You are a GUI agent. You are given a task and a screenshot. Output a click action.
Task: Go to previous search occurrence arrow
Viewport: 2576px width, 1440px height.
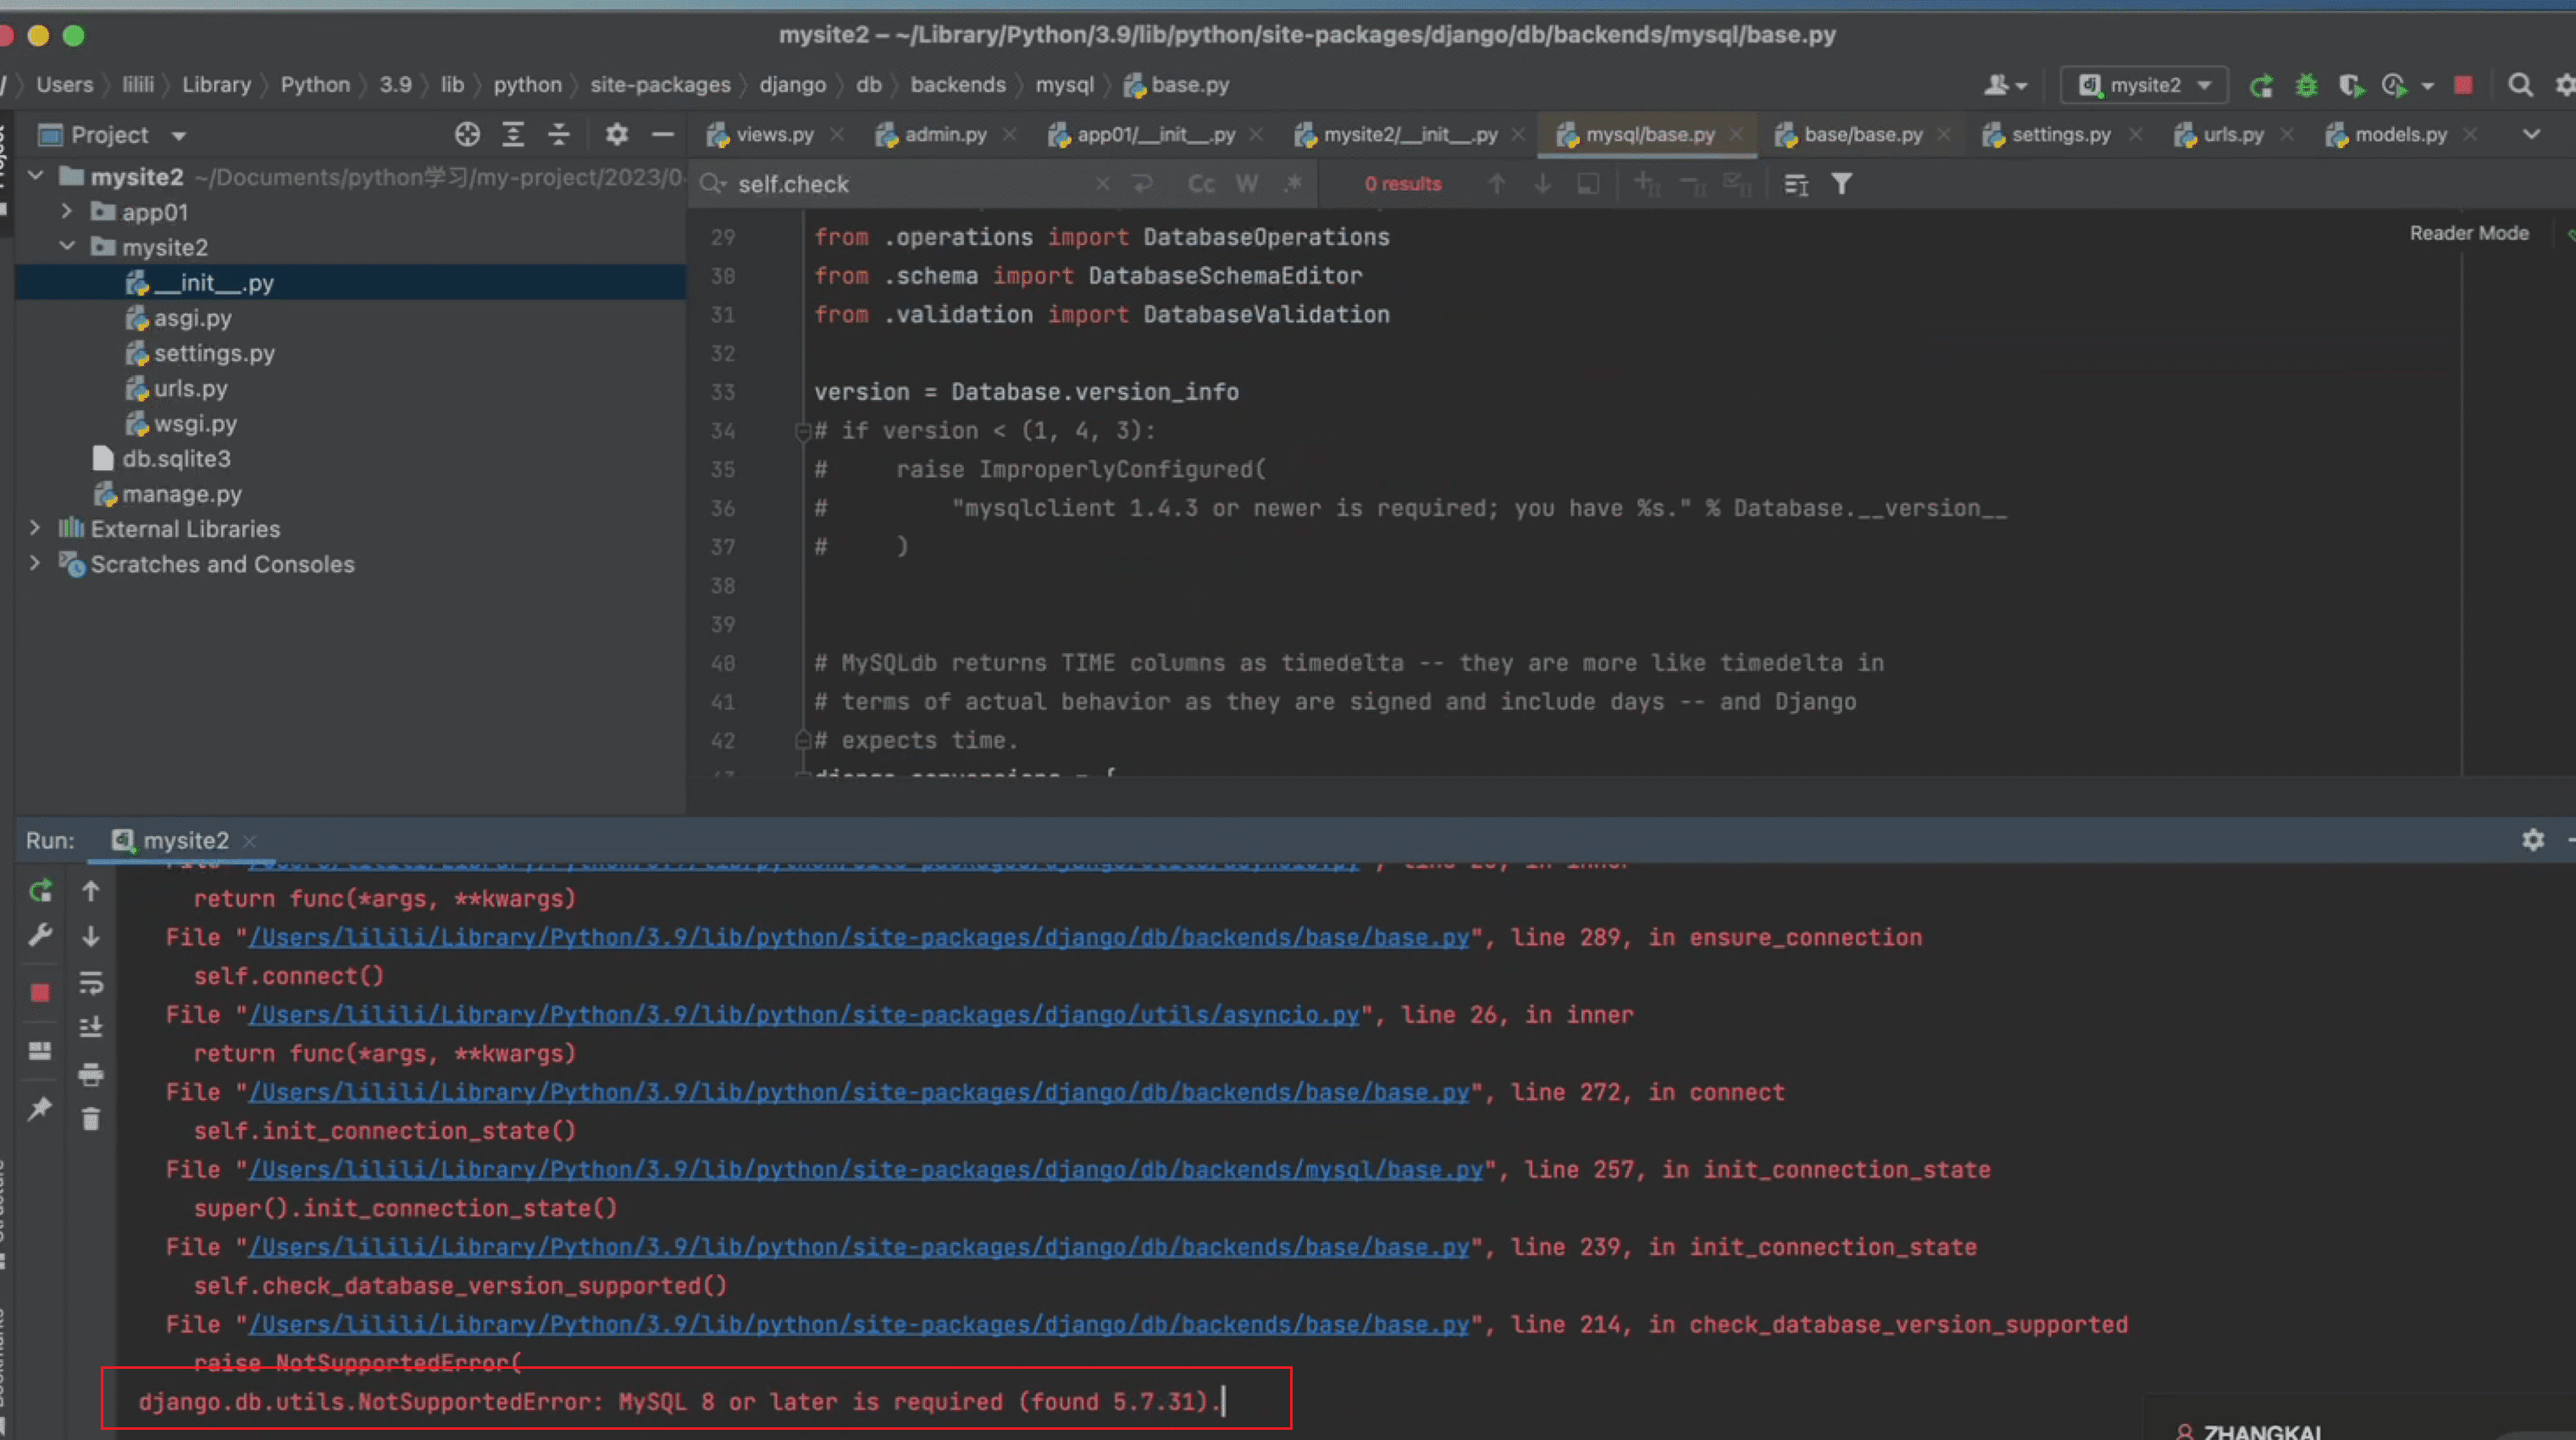pos(1496,184)
